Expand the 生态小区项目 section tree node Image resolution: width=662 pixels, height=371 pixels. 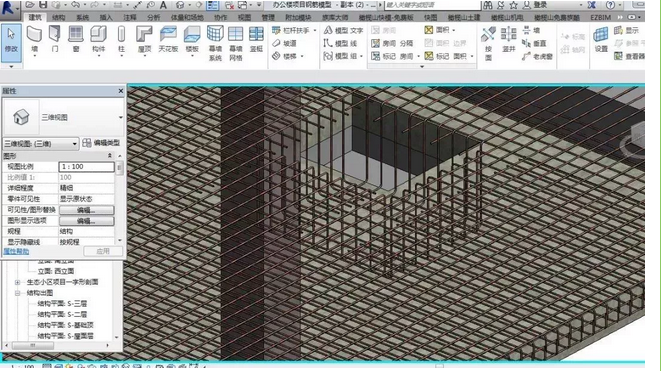[x=17, y=282]
